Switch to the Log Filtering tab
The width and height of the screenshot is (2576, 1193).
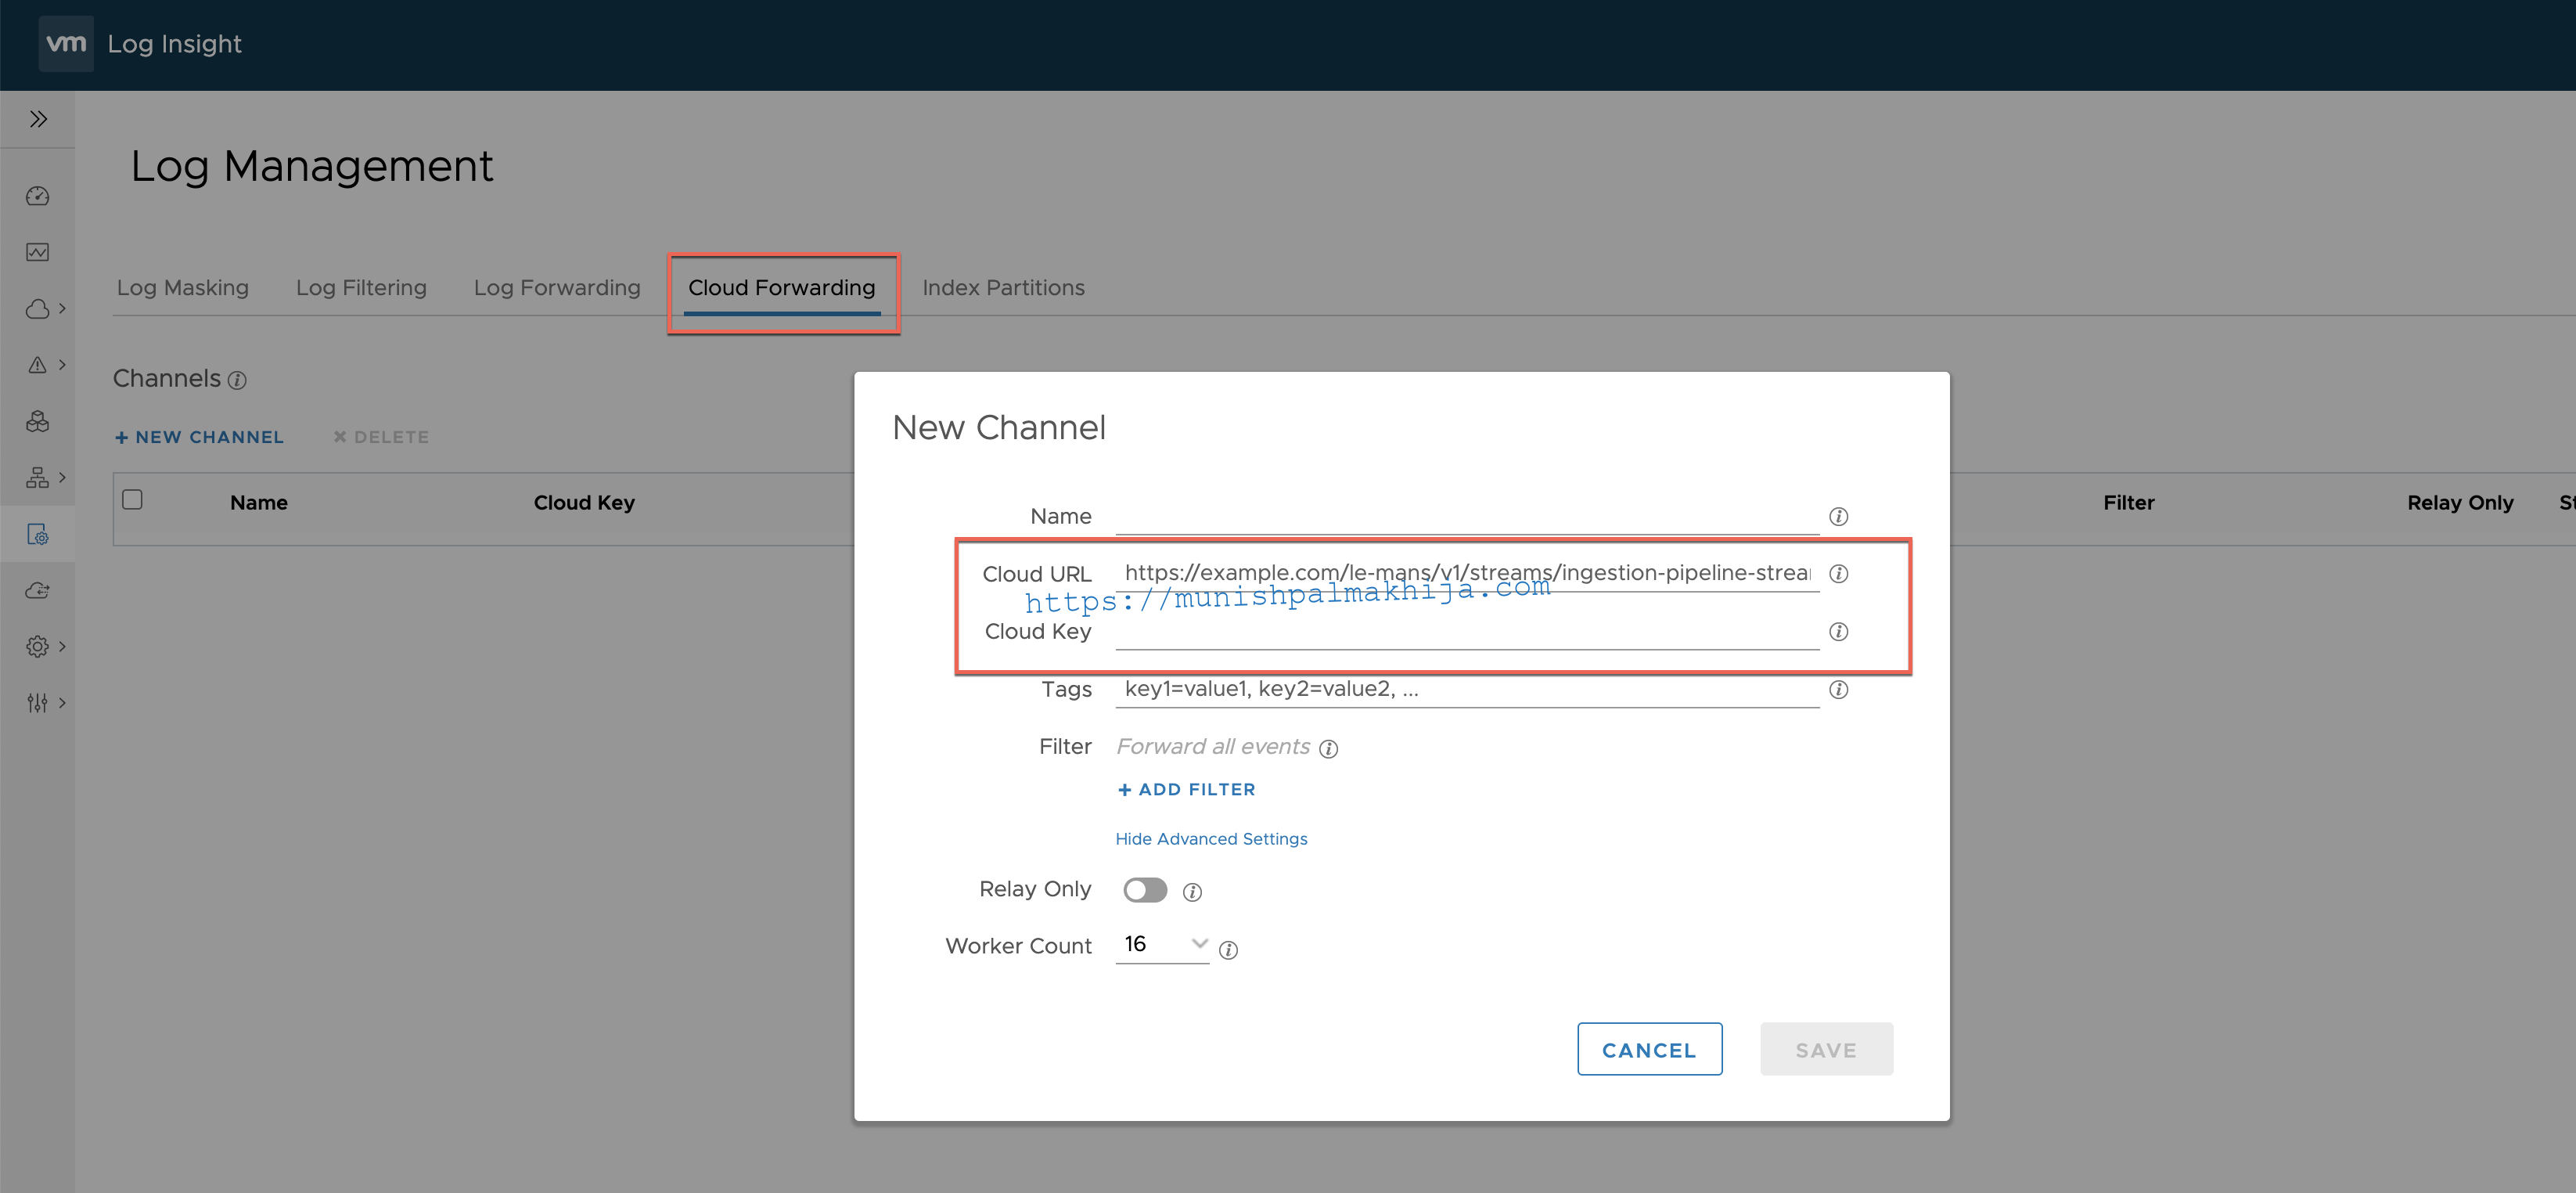tap(361, 288)
